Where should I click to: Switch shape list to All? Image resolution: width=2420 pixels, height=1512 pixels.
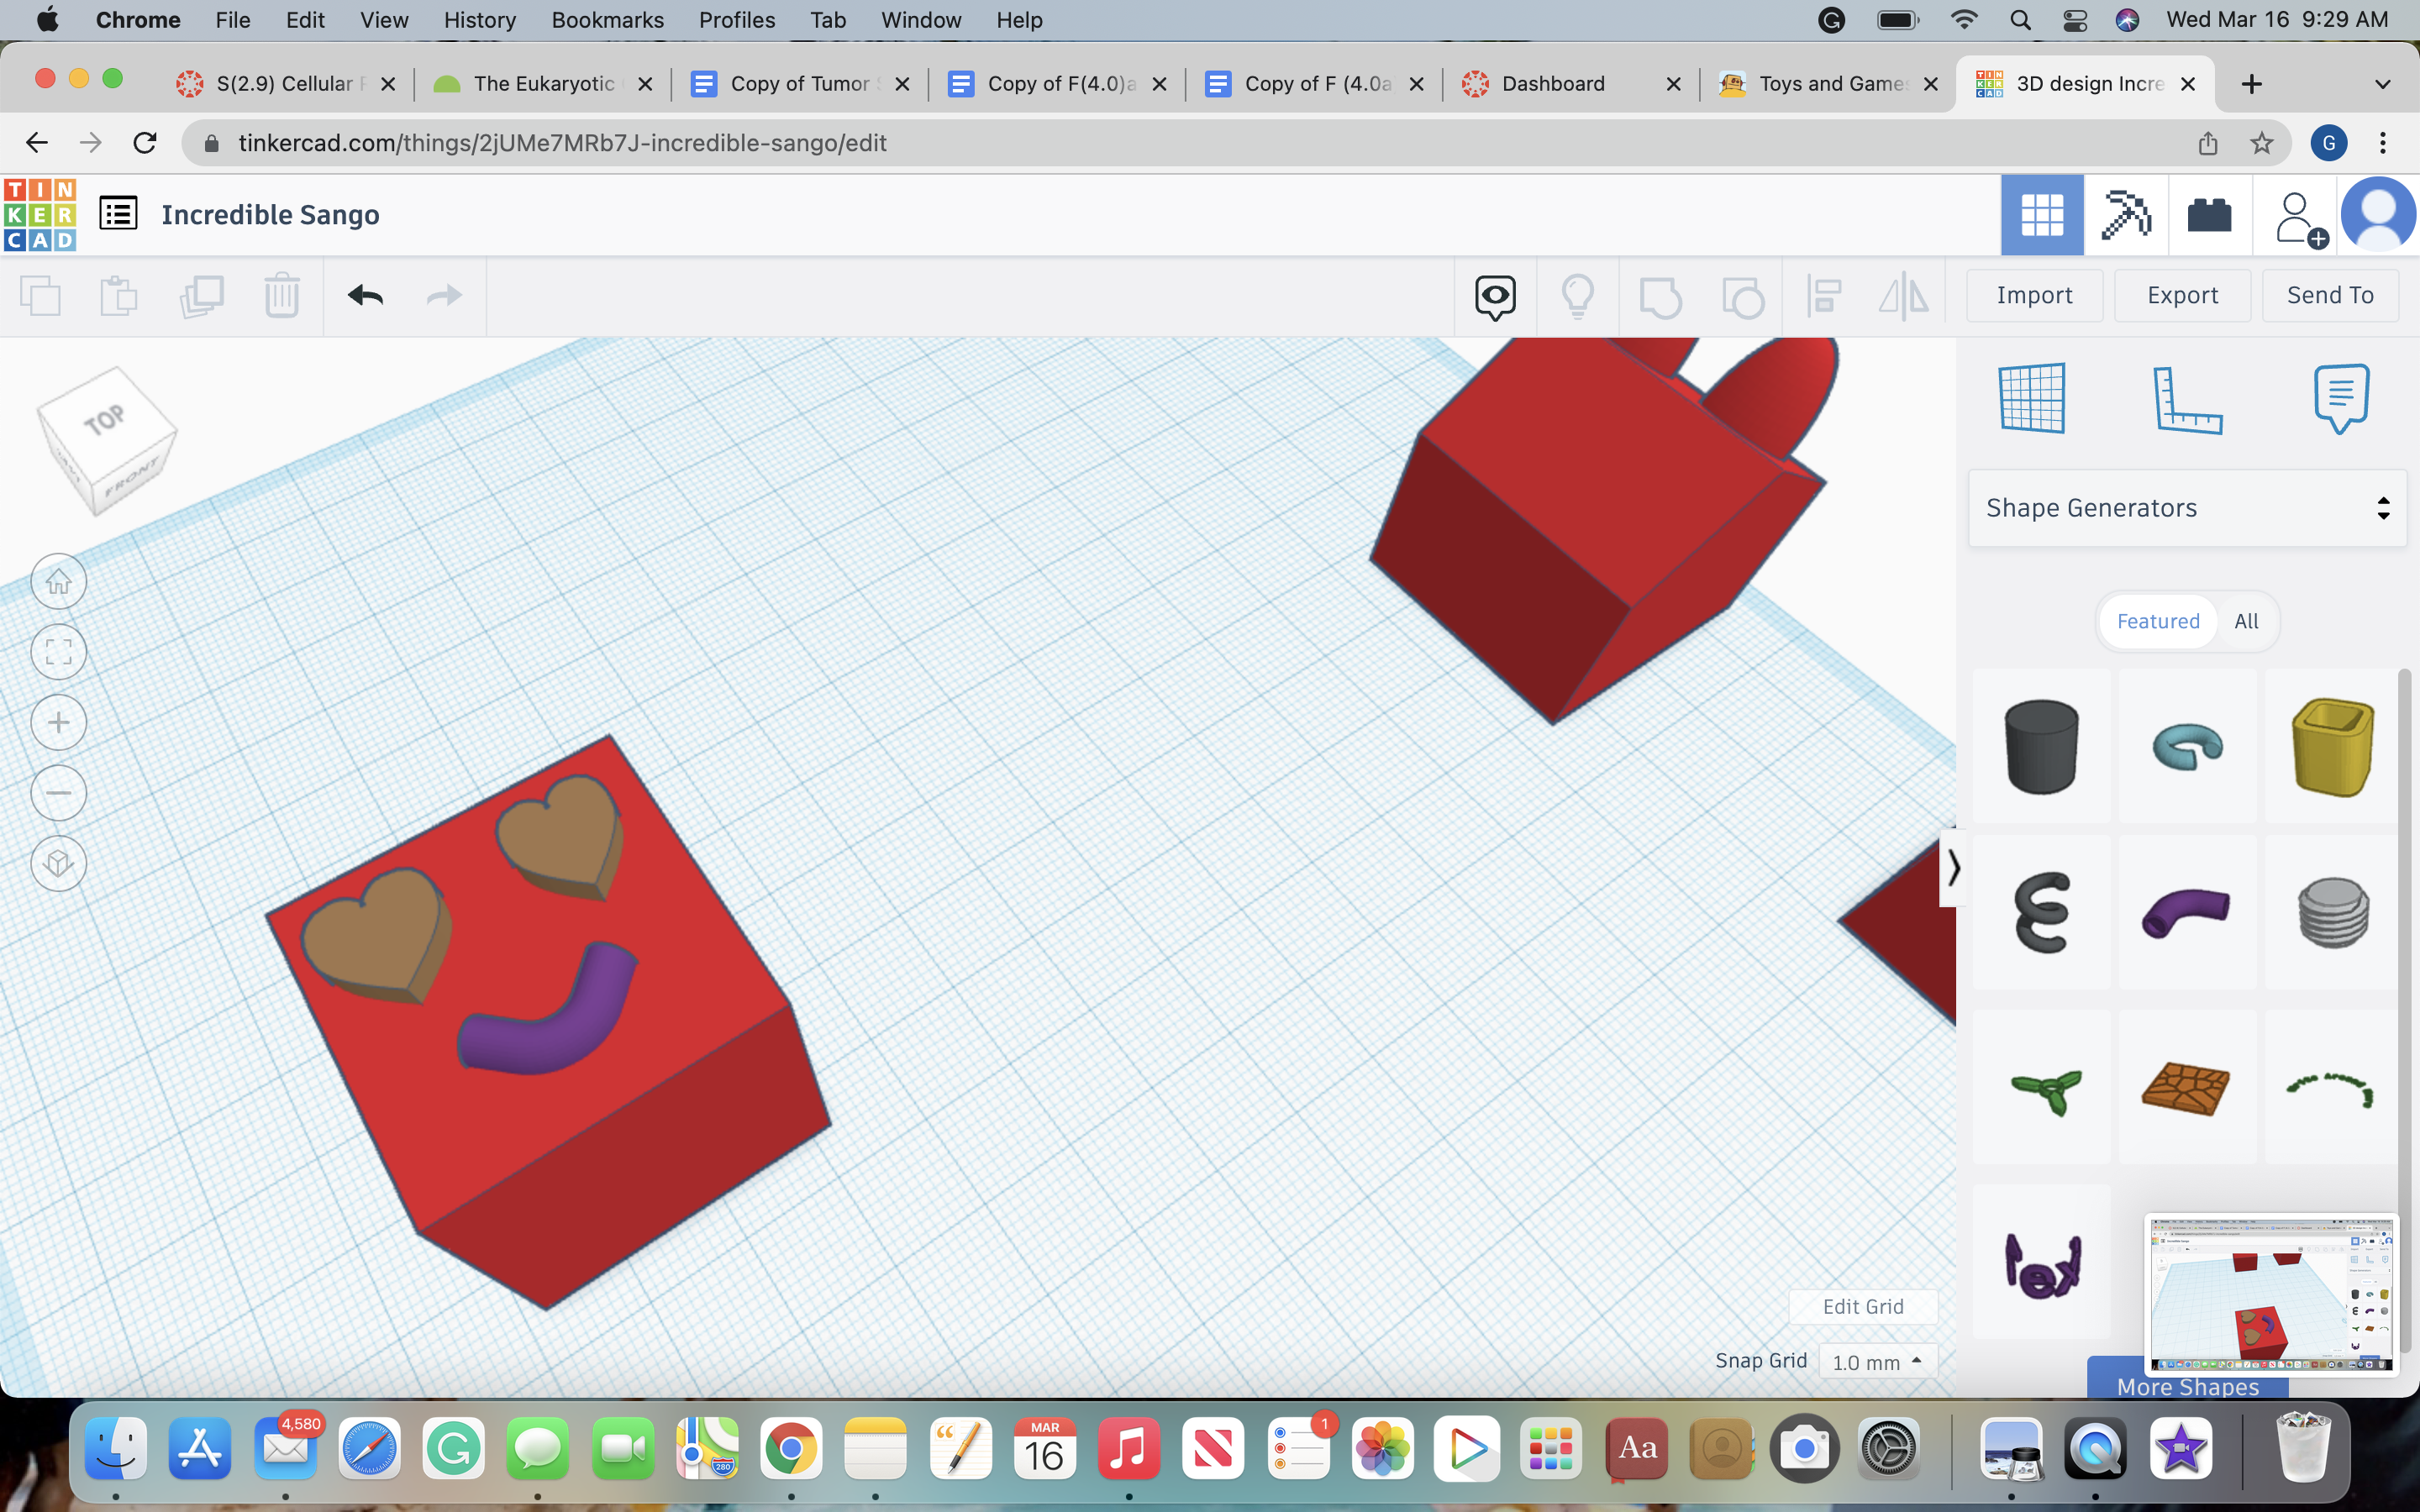click(2245, 621)
